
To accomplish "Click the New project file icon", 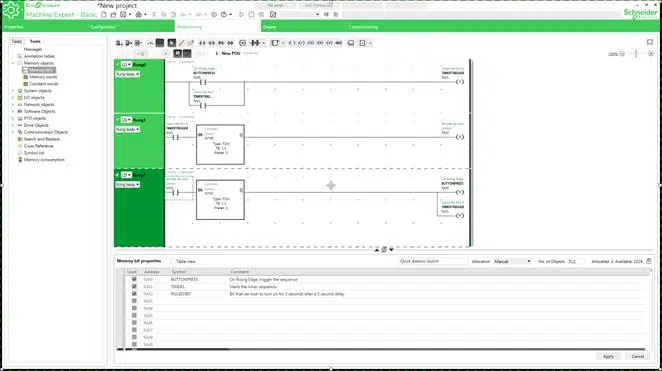I will click(x=103, y=14).
